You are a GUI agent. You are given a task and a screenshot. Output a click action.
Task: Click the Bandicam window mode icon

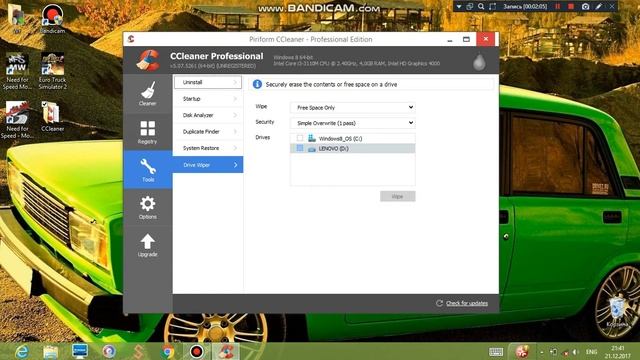coord(470,7)
